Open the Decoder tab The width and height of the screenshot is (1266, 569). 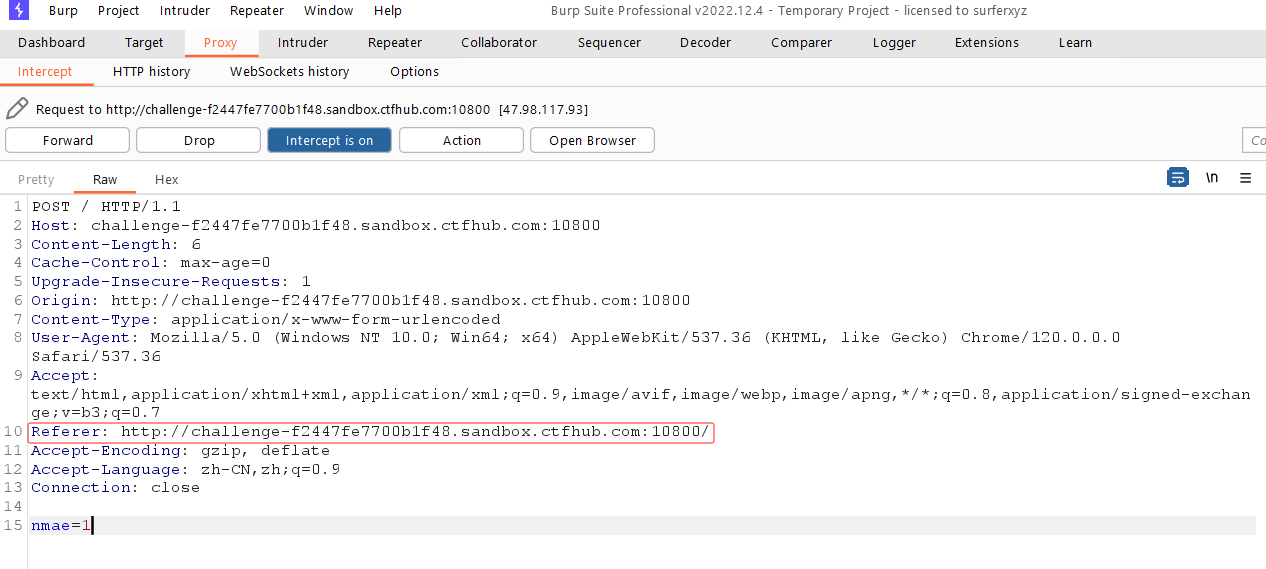pyautogui.click(x=705, y=43)
